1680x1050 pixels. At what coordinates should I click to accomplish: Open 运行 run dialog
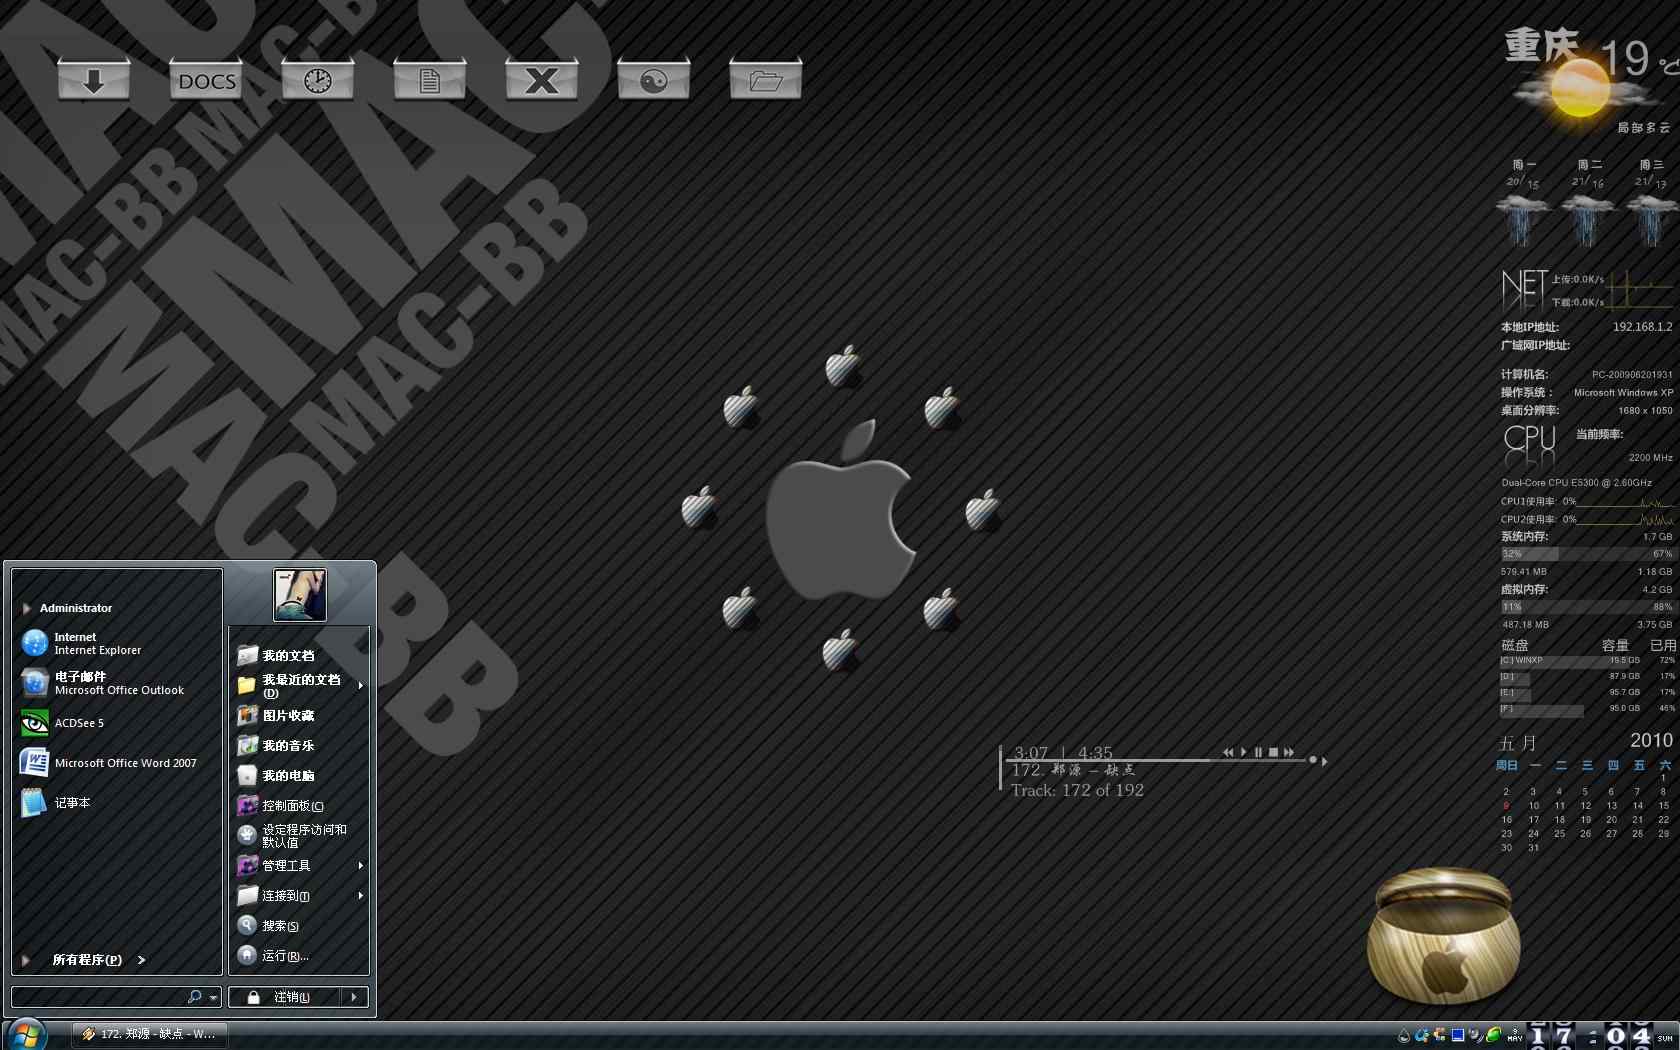[300, 956]
